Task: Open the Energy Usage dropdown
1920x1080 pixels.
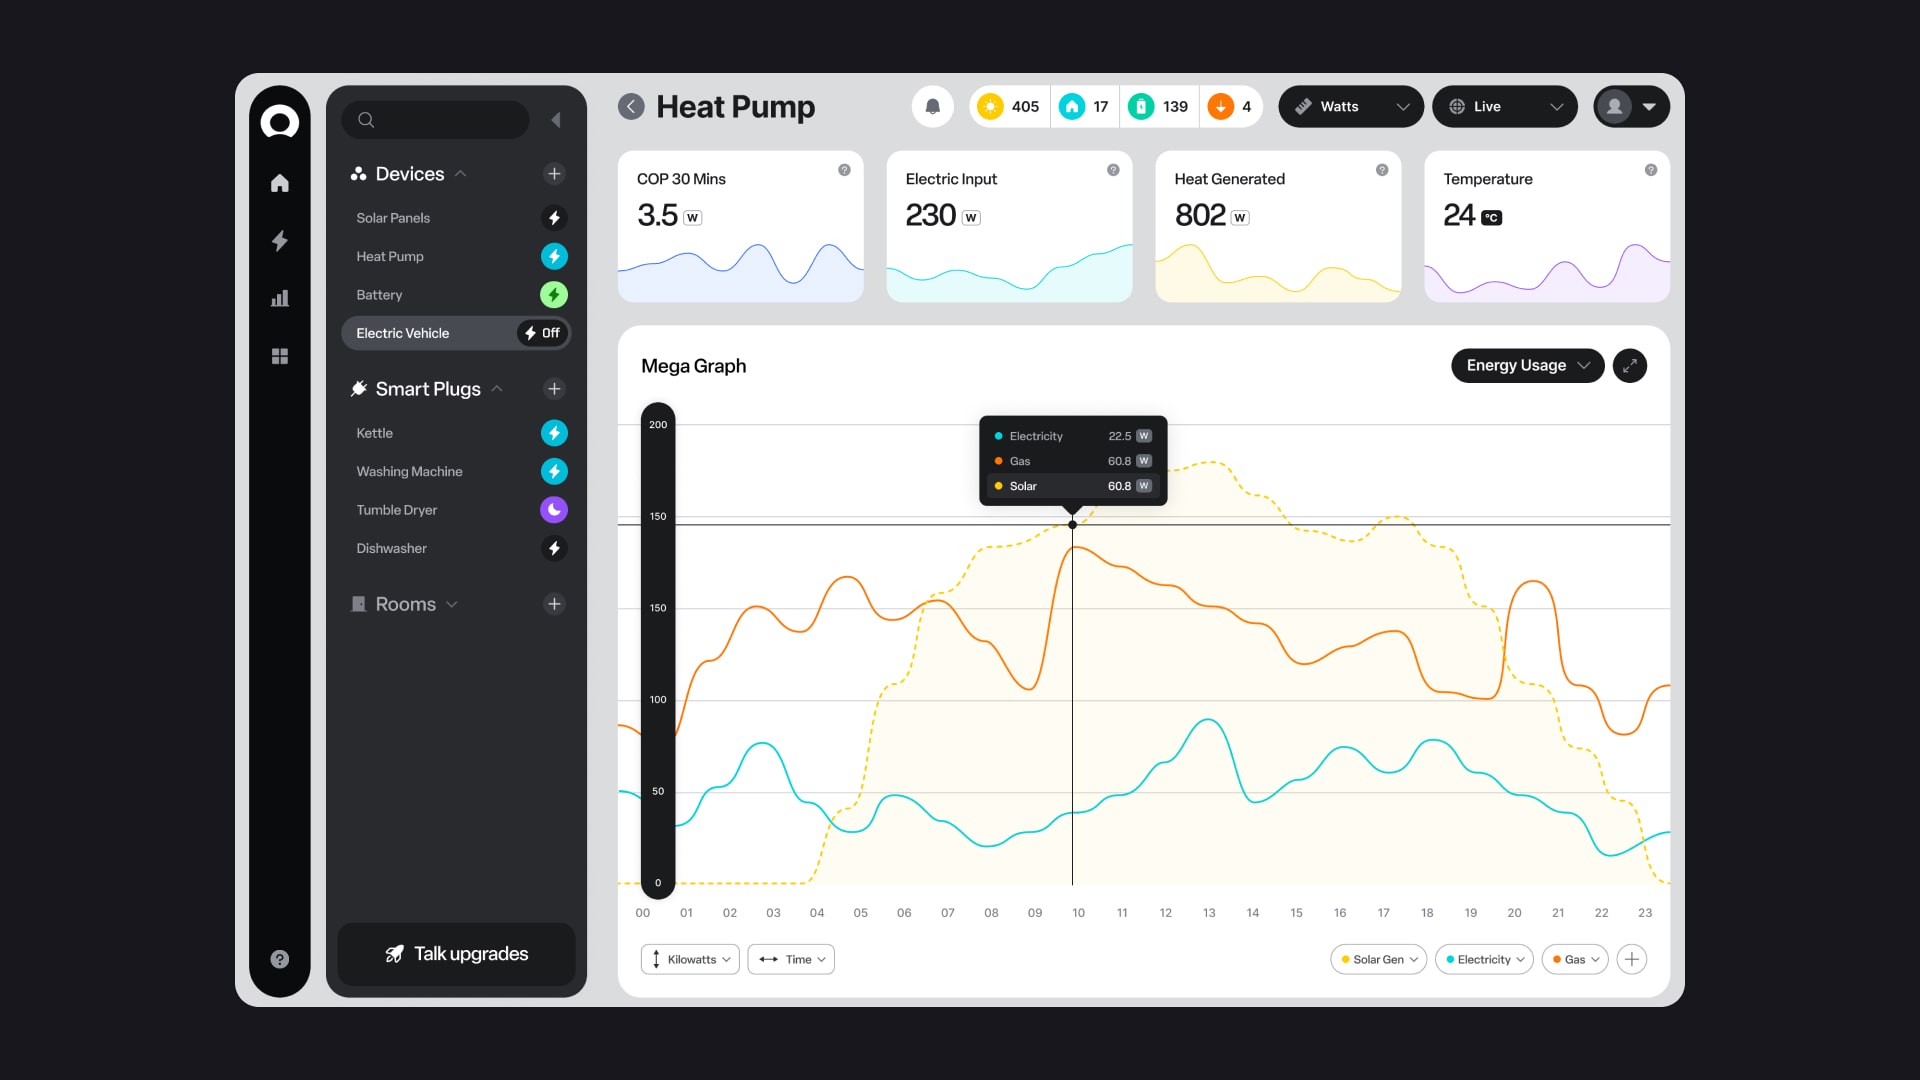Action: (1526, 366)
